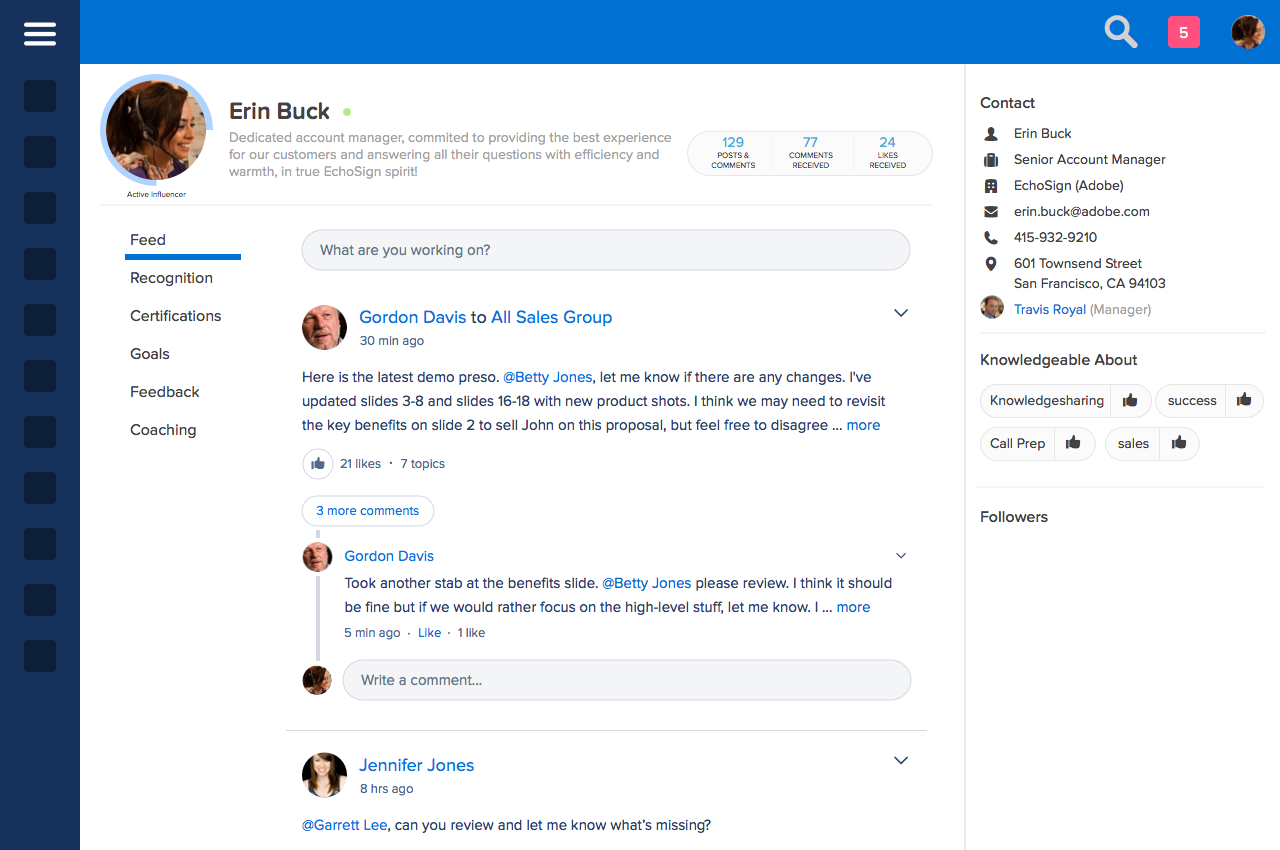
Task: Select the Feed tab
Action: pyautogui.click(x=148, y=240)
